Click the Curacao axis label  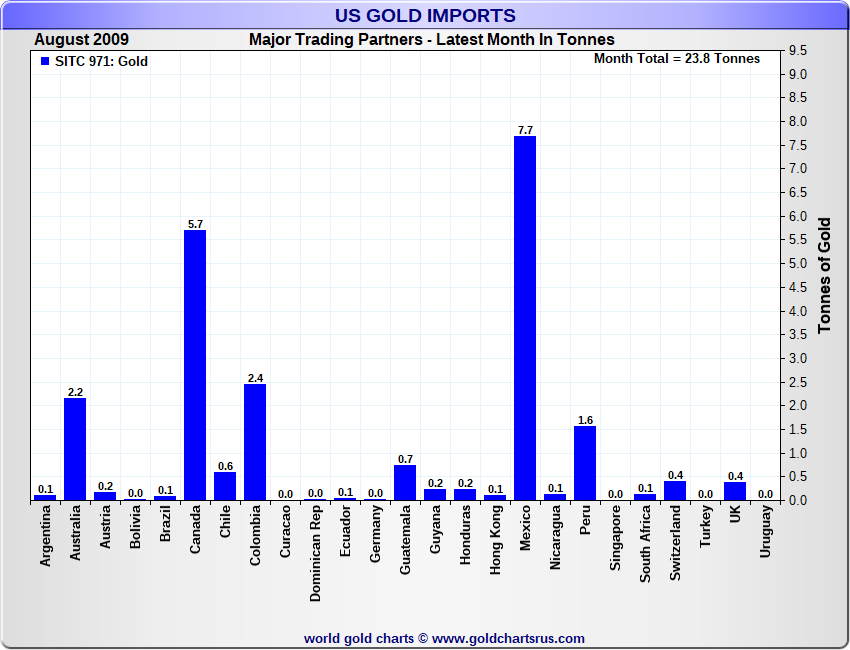pos(285,531)
